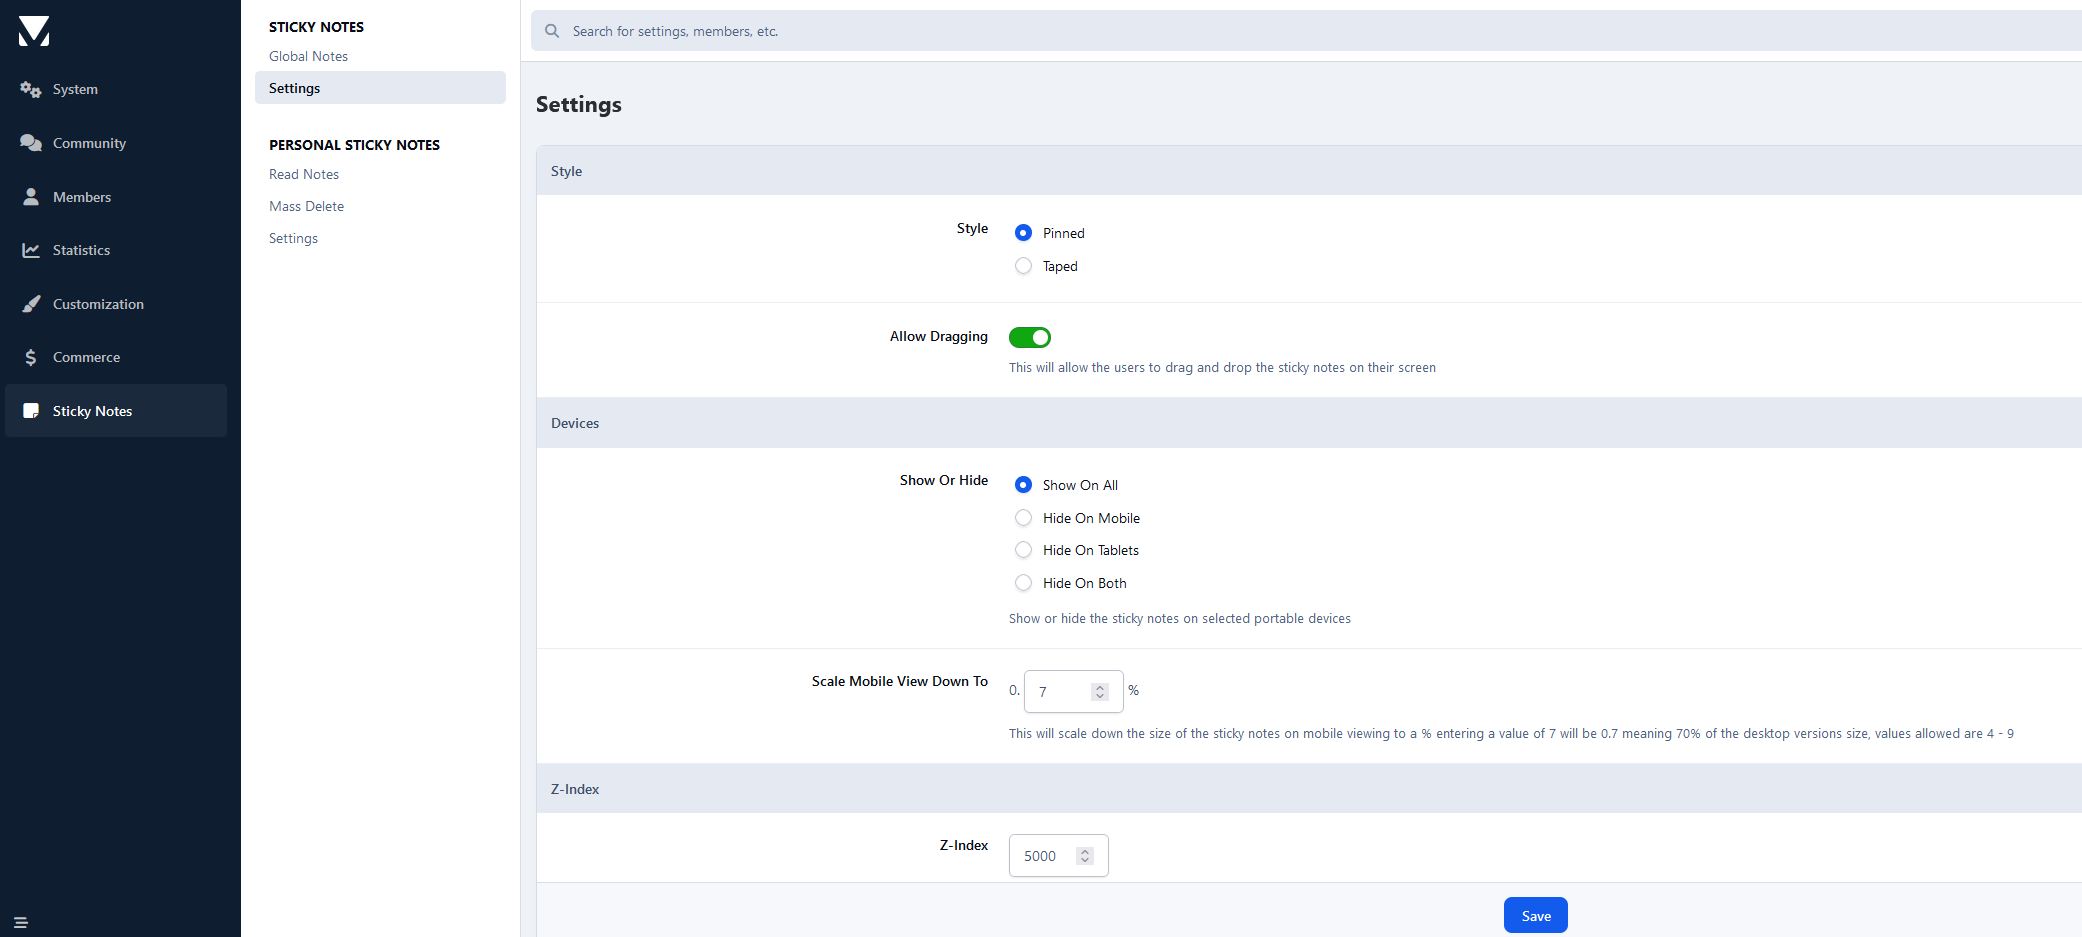Open Customization via paintbrush icon
The width and height of the screenshot is (2082, 937).
click(x=31, y=304)
